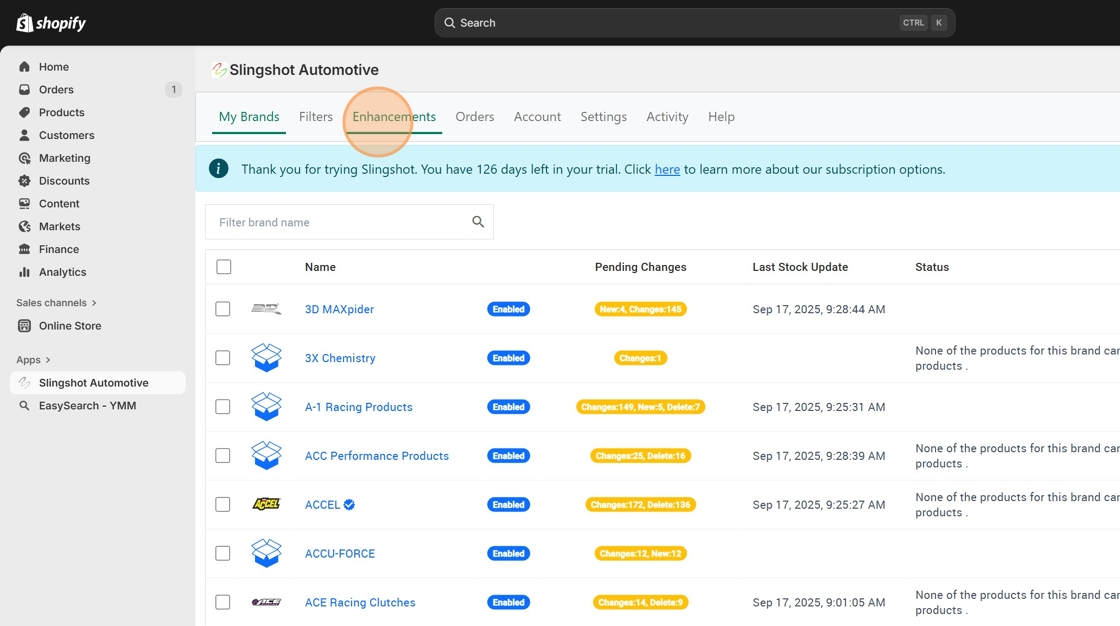1120x626 pixels.
Task: Open the Settings tab
Action: (x=604, y=116)
